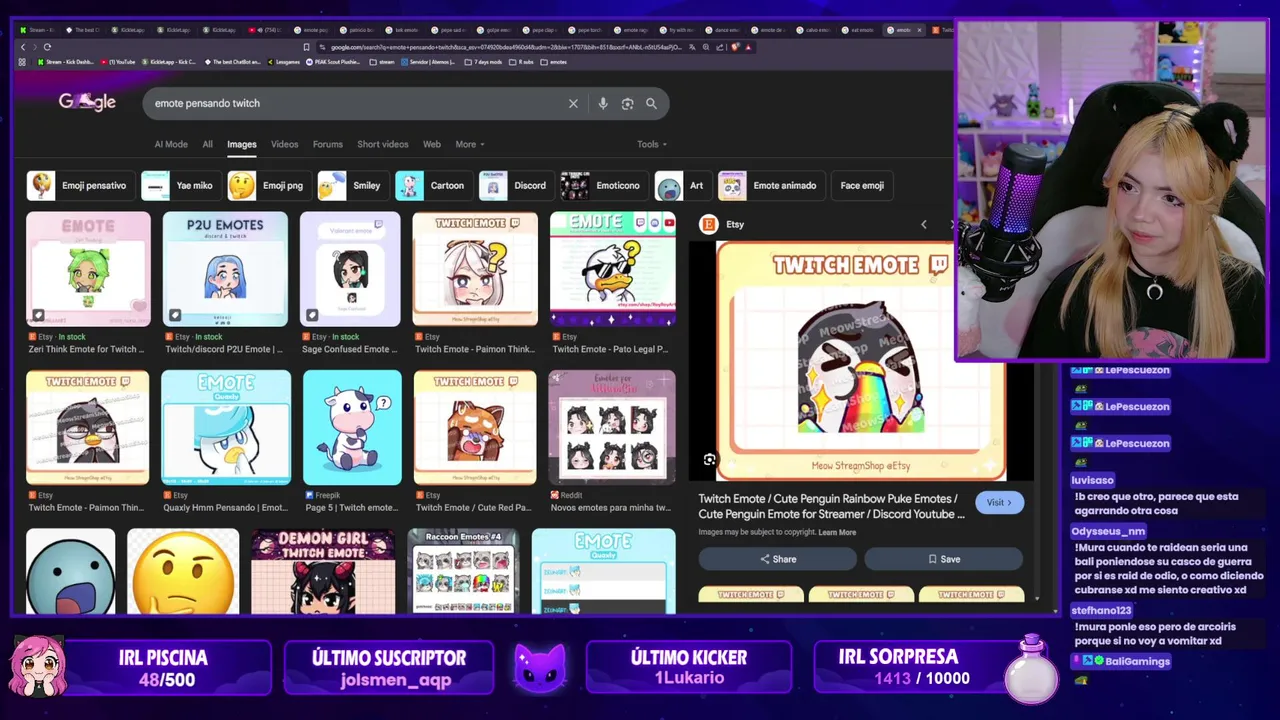Open the Lessgames bookmark
The width and height of the screenshot is (1280, 720).
tap(283, 62)
